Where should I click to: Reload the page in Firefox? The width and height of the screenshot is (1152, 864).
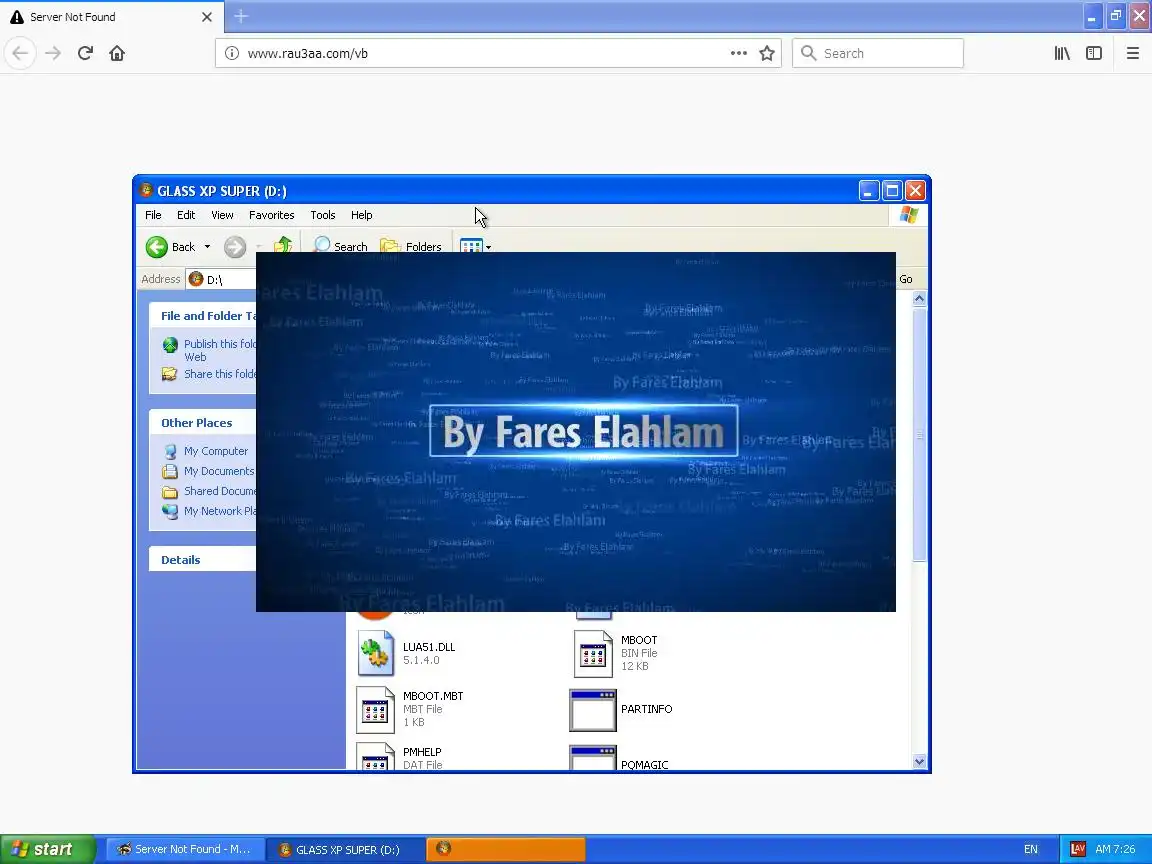pos(85,53)
